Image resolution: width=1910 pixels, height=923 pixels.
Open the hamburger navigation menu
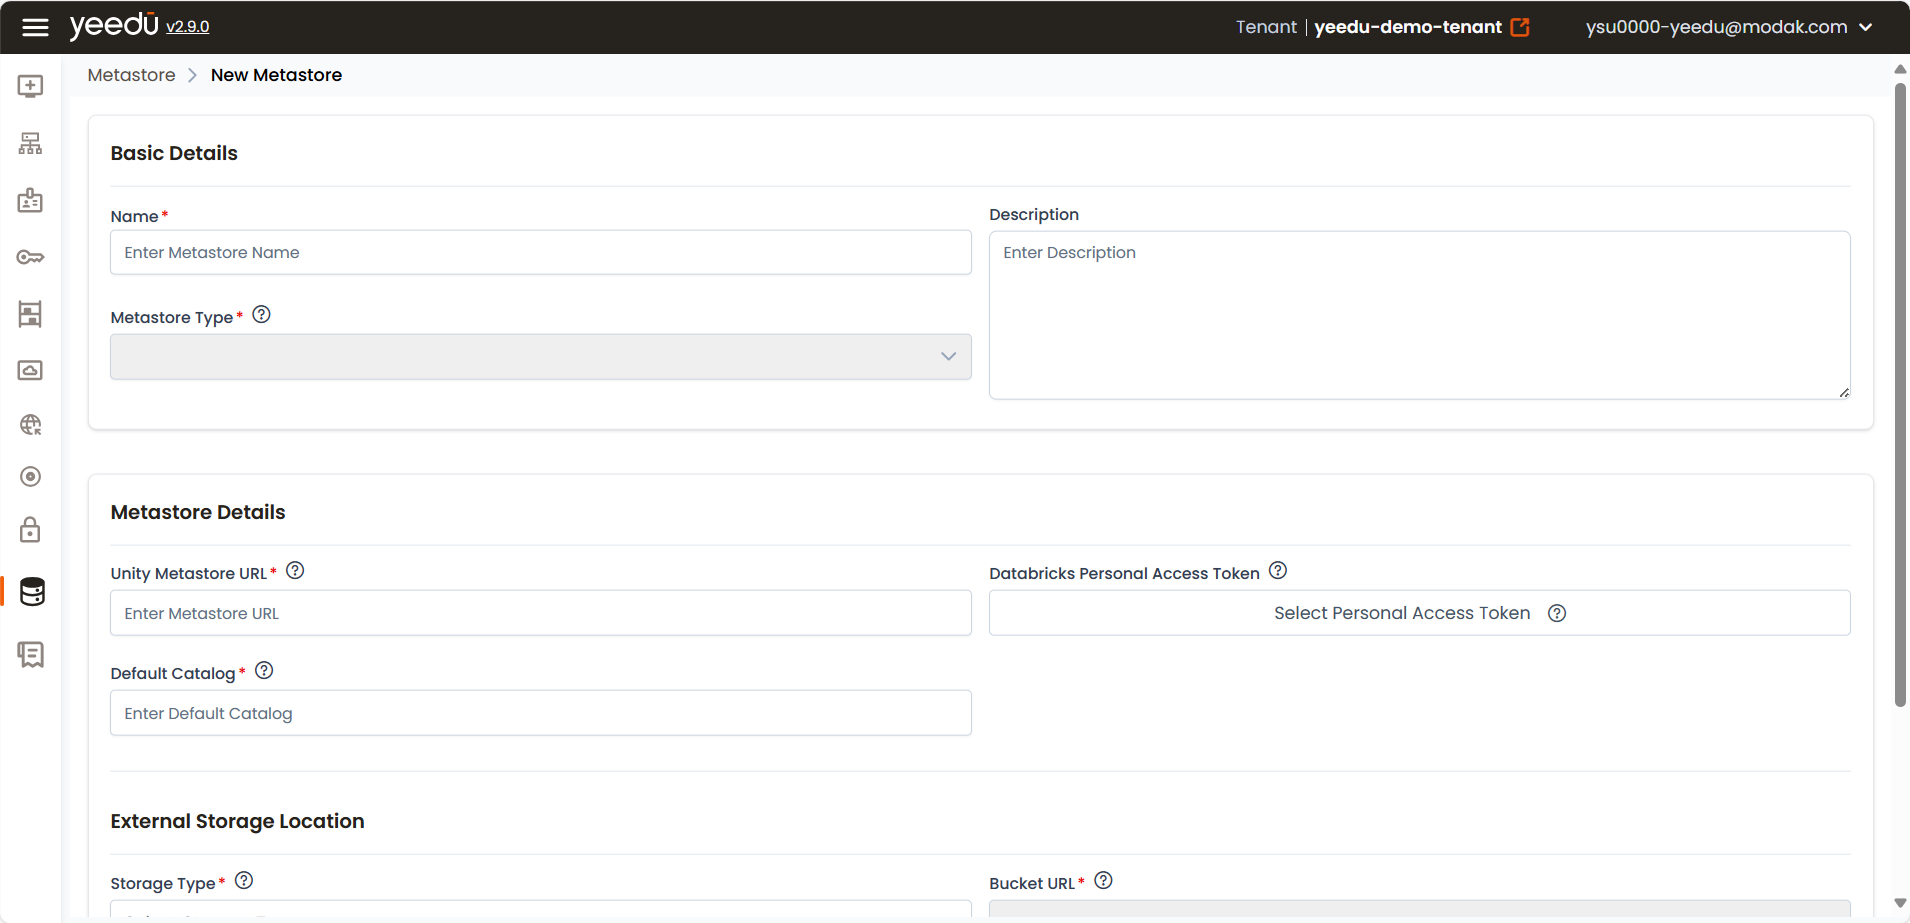[x=35, y=27]
